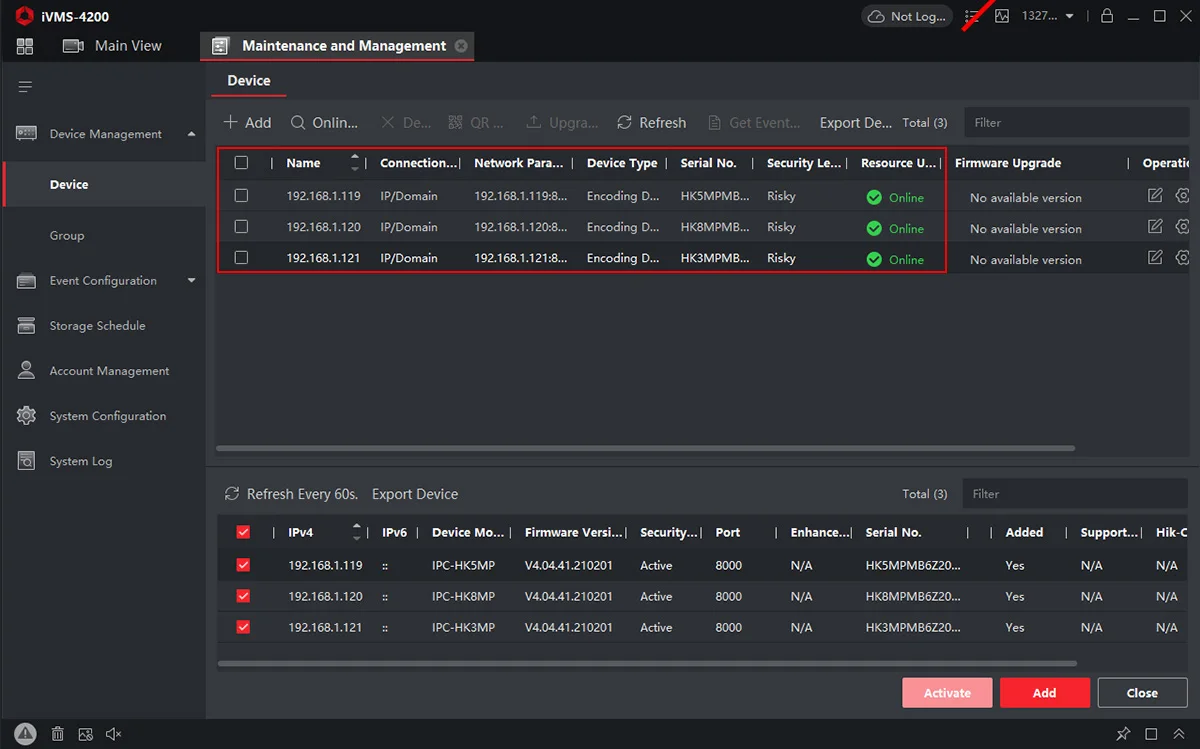Click the pin icon in status bar

click(1123, 734)
